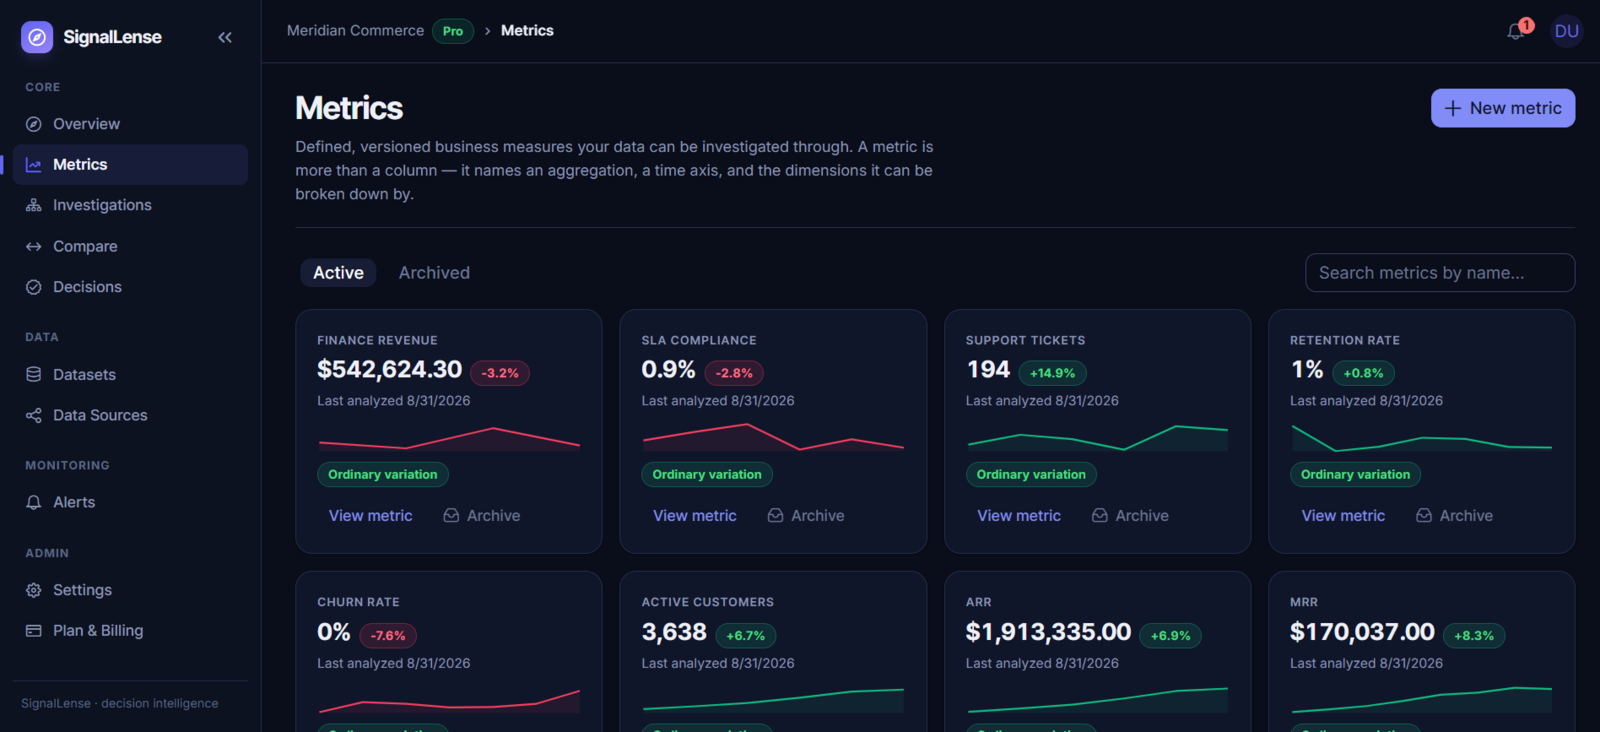
Task: Click the Churn Rate sparkline chart
Action: (449, 700)
